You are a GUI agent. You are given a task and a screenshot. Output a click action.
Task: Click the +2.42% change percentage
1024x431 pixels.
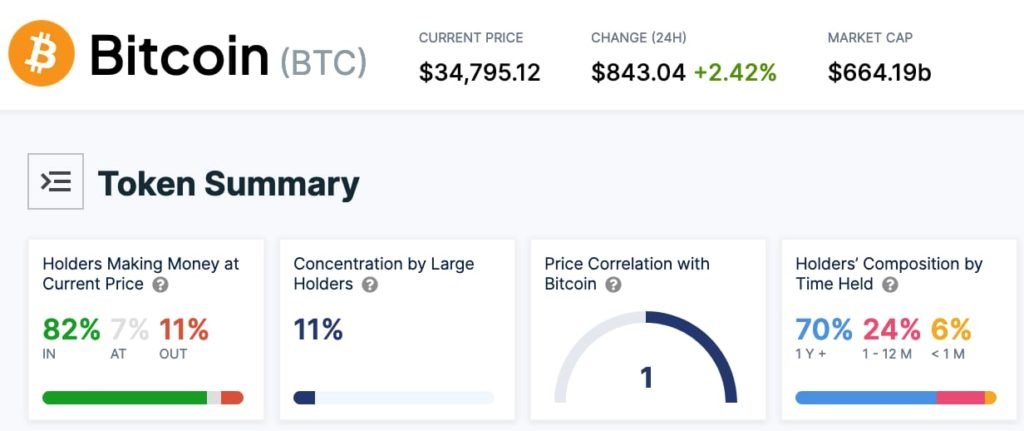tap(736, 72)
